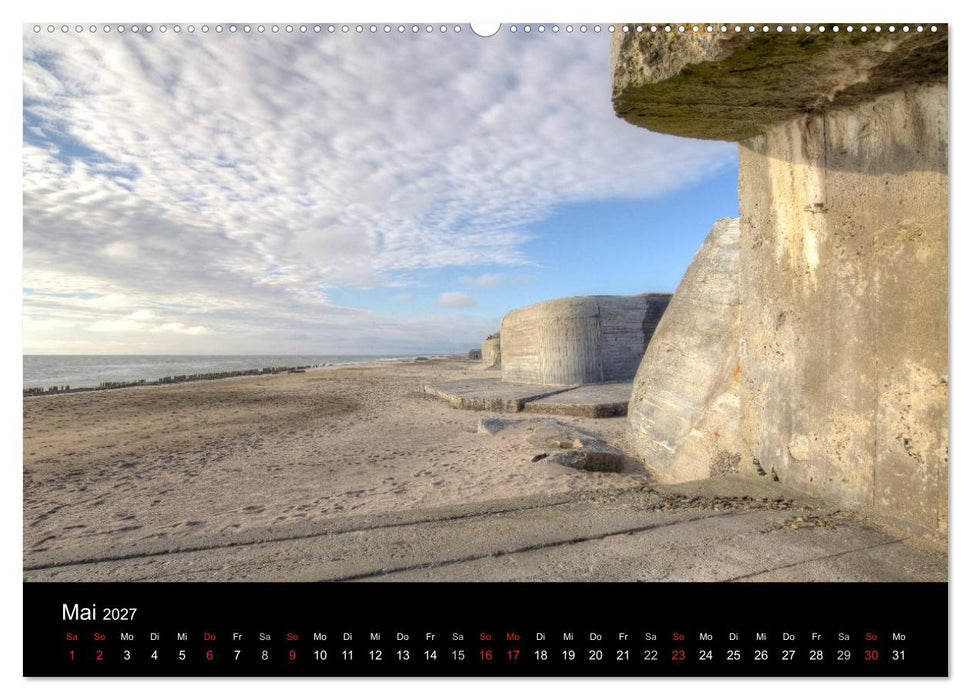Select red day 9 (So)
Viewport: 971px width, 700px height.
coord(292,655)
